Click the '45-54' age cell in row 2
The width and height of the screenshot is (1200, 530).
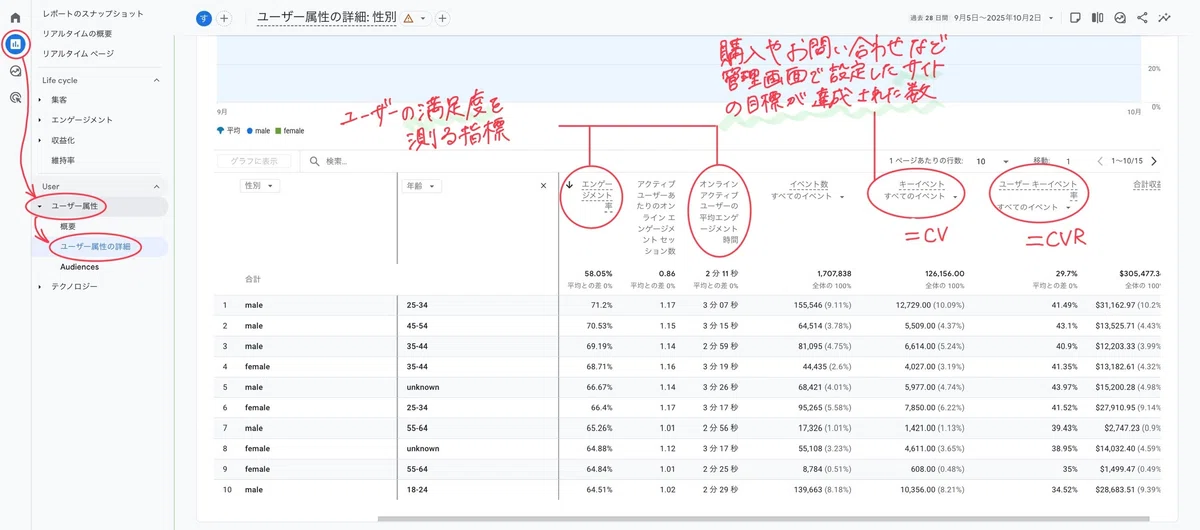coord(417,325)
